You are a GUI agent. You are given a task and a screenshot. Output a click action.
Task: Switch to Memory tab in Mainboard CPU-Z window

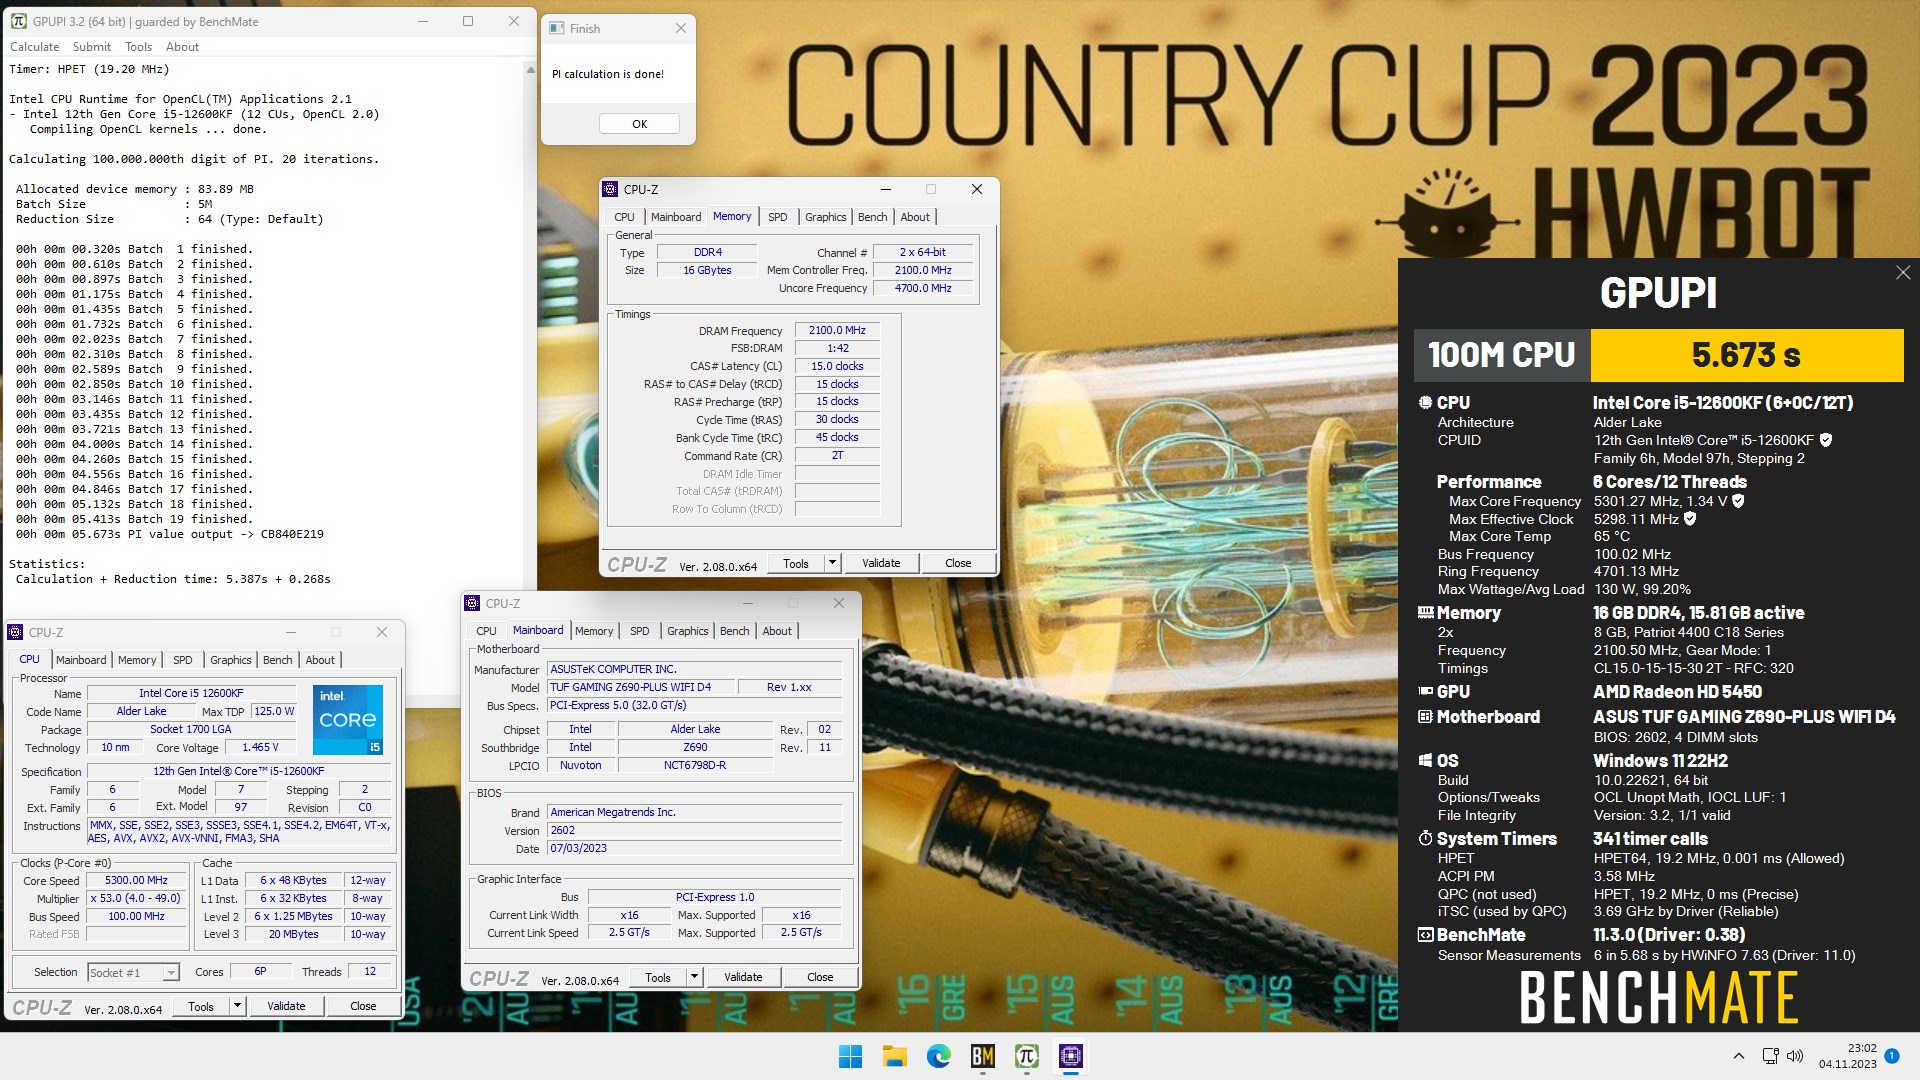click(x=594, y=631)
